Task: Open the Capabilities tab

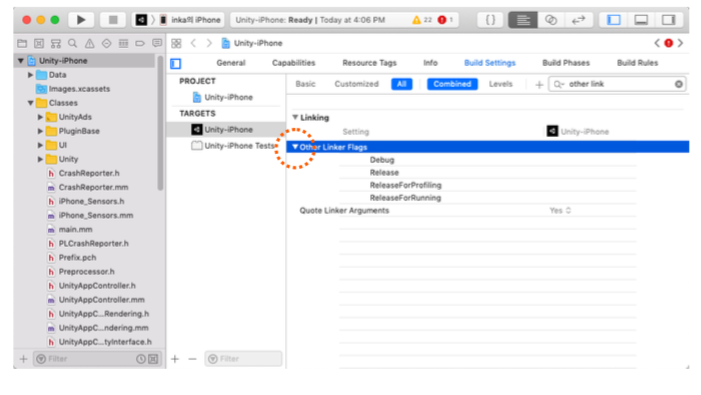Action: click(x=293, y=63)
